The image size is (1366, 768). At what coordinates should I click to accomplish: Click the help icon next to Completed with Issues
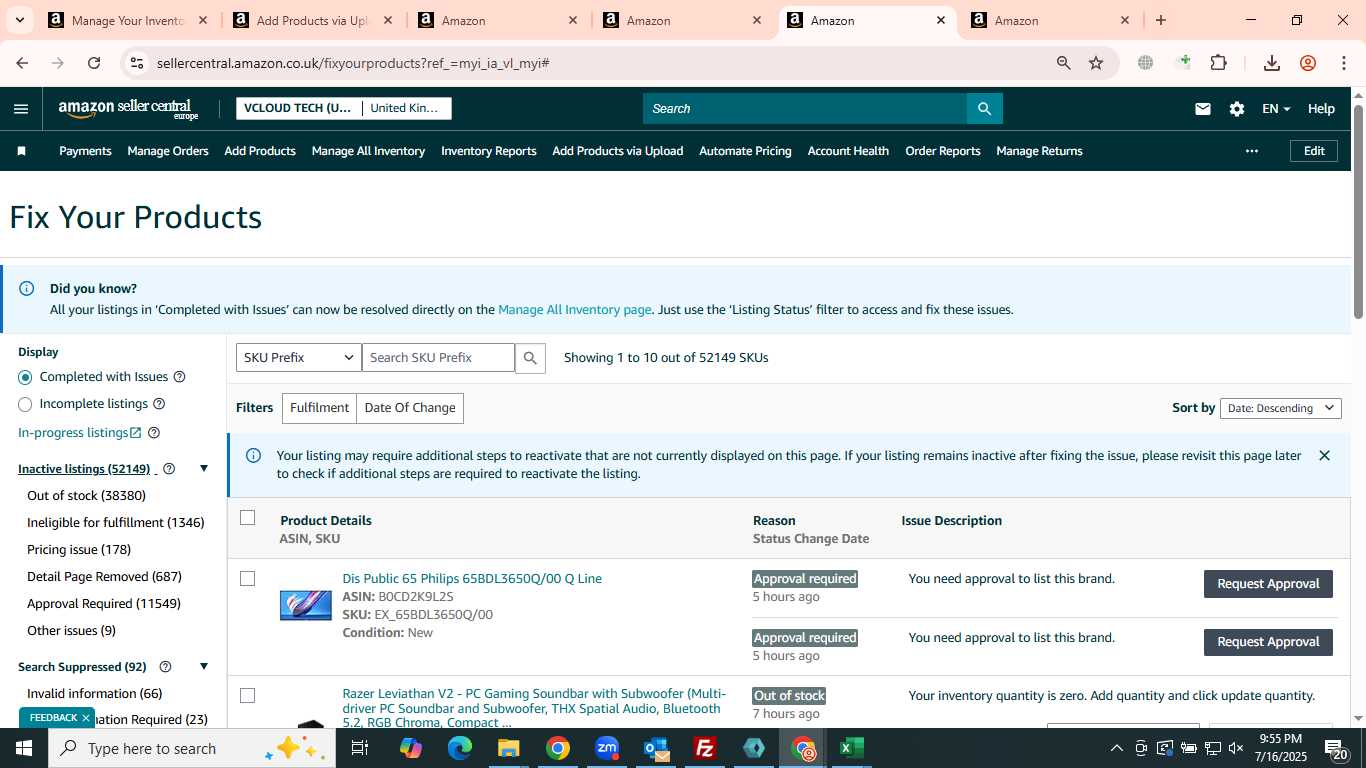[x=180, y=377]
